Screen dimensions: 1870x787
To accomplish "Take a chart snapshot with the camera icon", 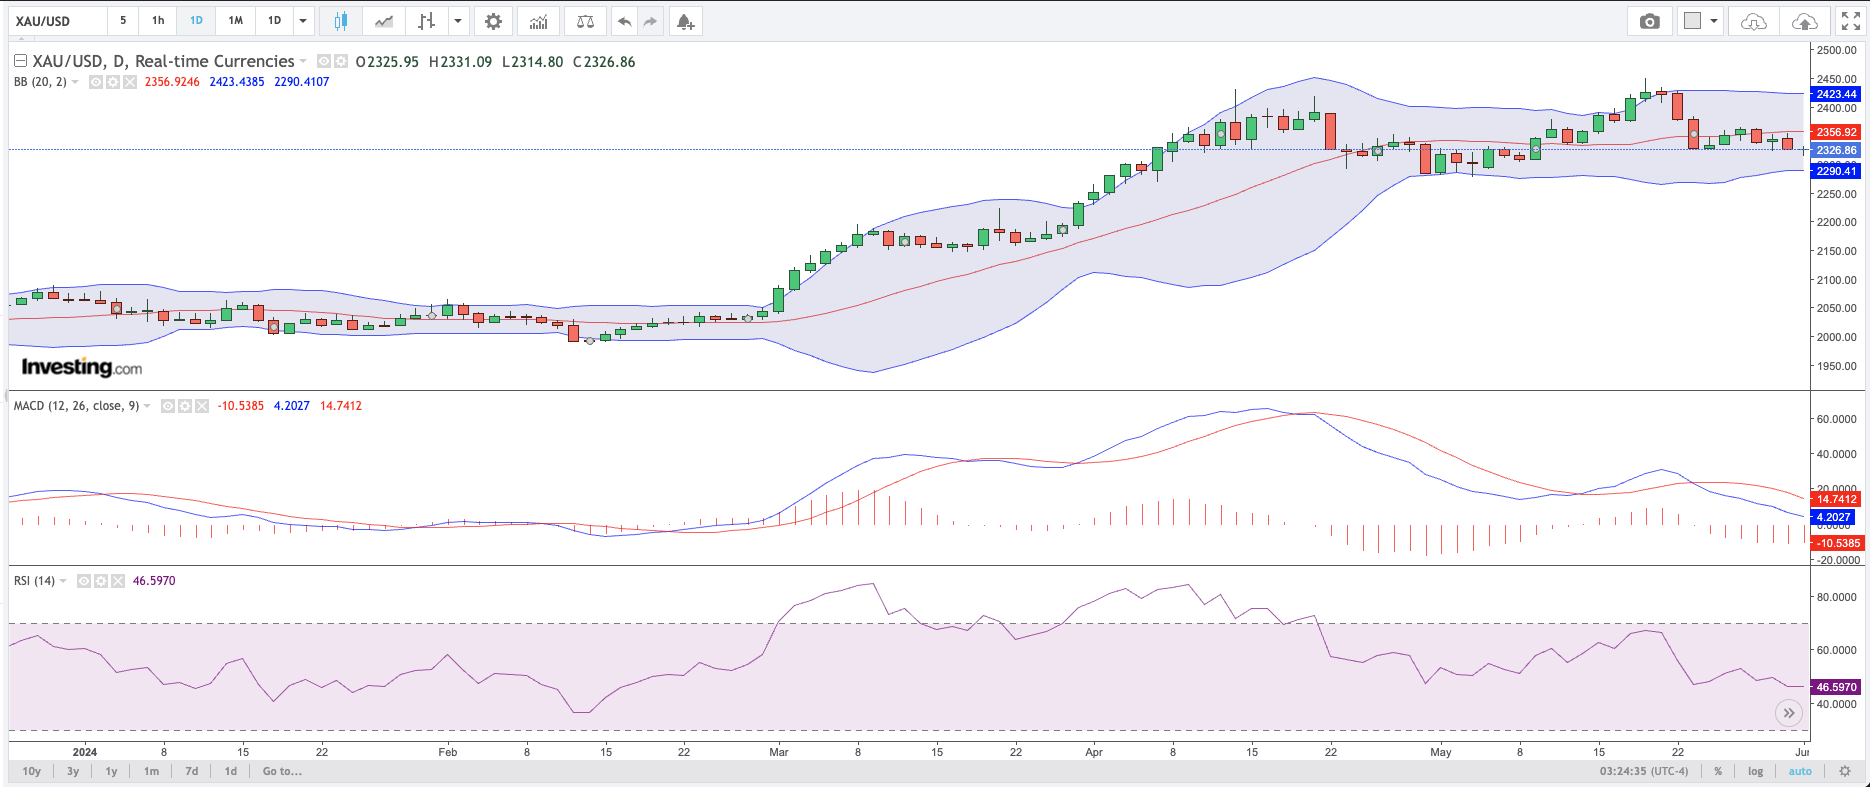I will (x=1649, y=21).
